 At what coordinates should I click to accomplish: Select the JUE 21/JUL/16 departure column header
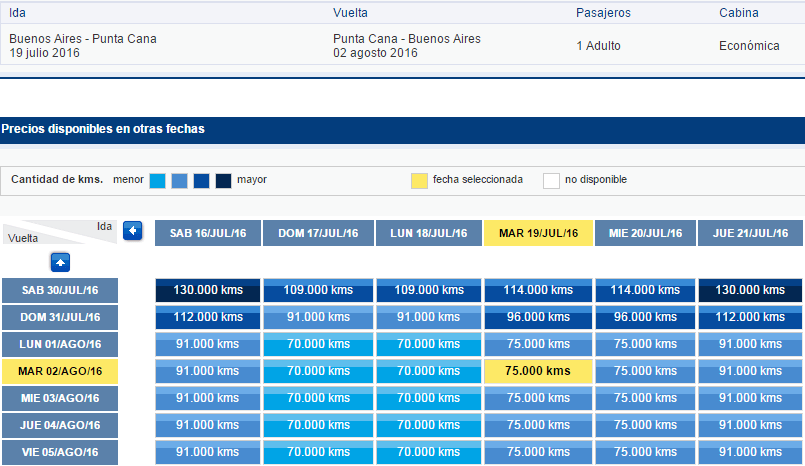click(x=750, y=233)
